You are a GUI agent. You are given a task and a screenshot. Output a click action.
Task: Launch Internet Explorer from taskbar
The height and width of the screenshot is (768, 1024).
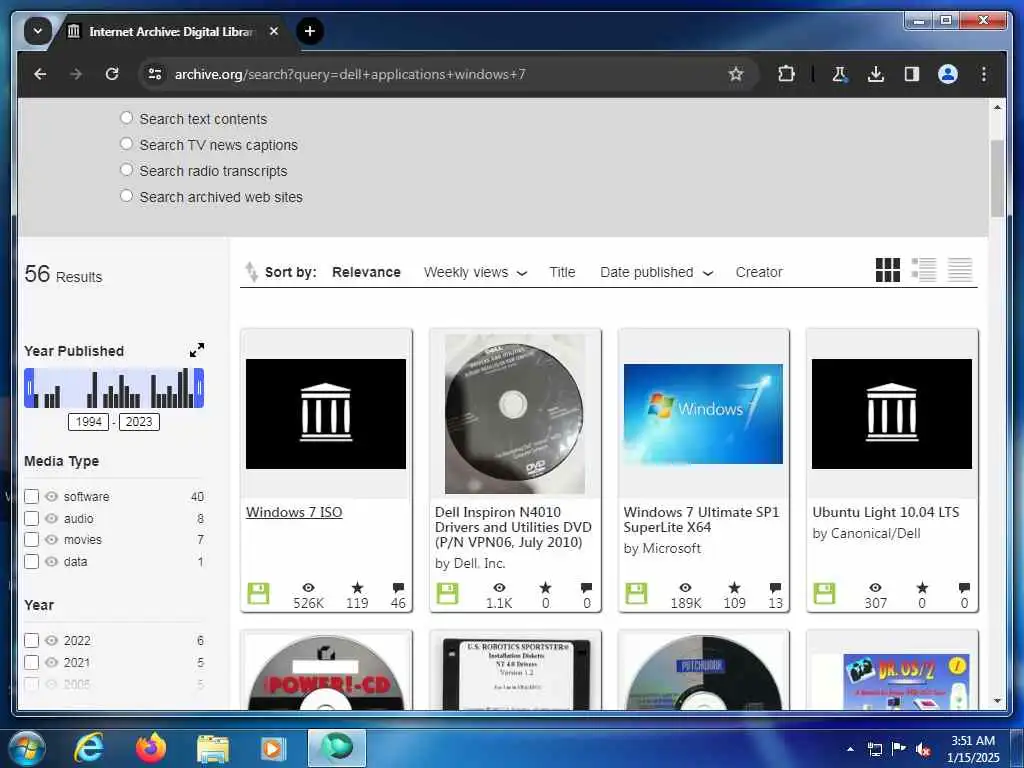pyautogui.click(x=89, y=748)
